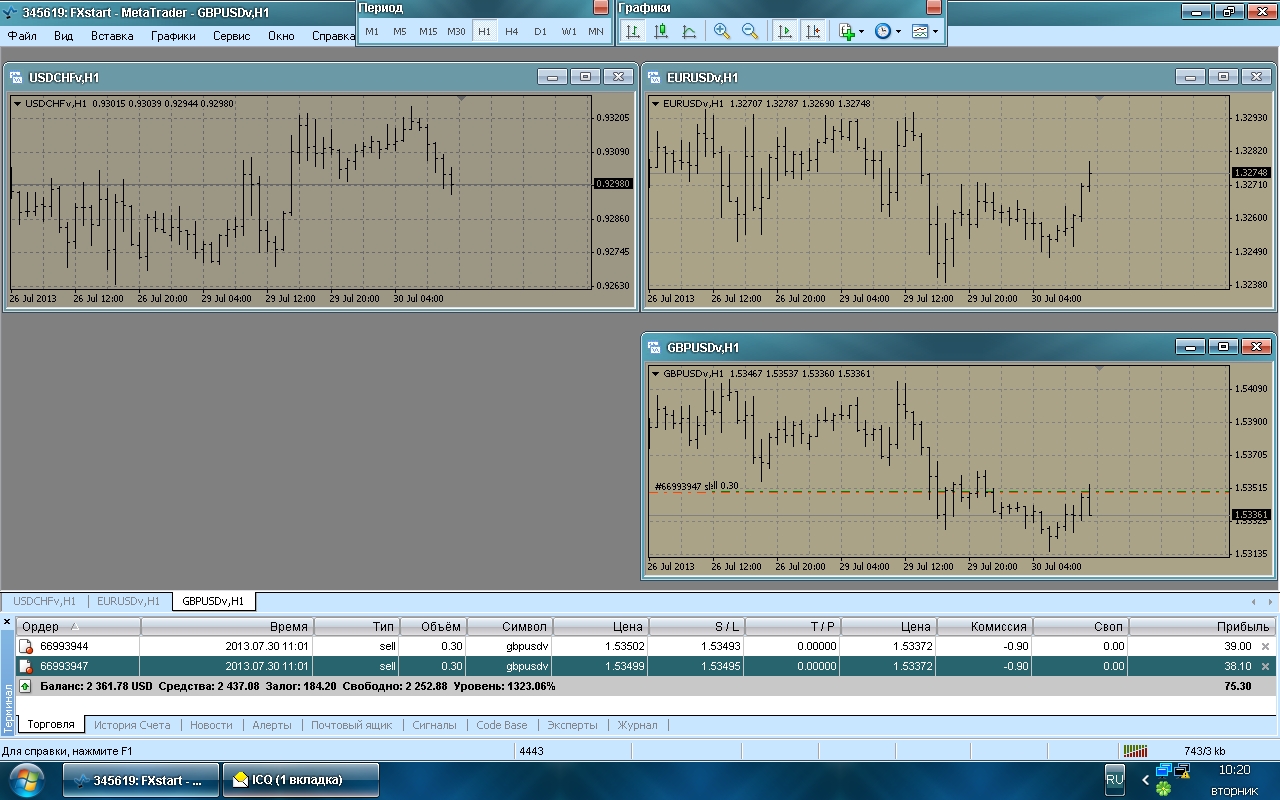Sort orders by Прибыль column header
Viewport: 1280px width, 800px height.
[1202, 627]
